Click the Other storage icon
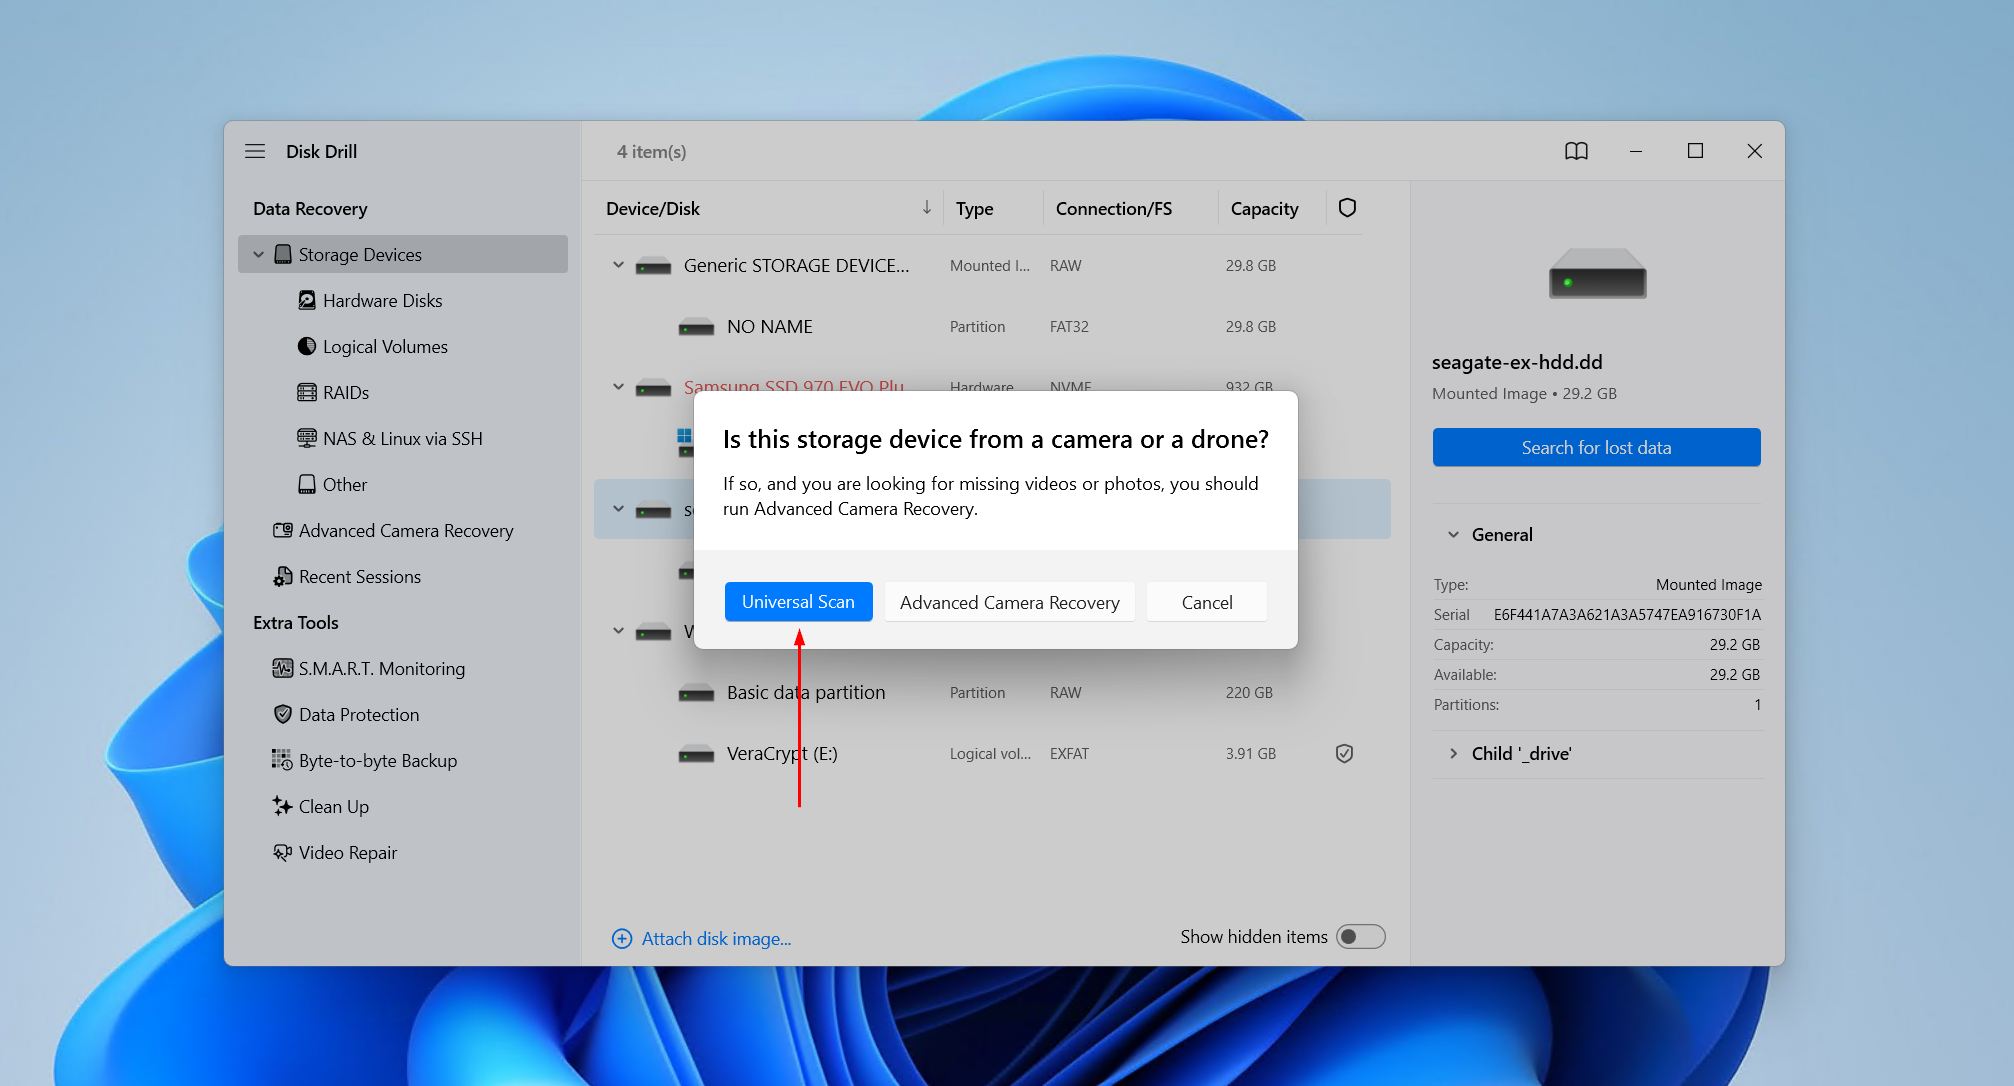 coord(307,484)
